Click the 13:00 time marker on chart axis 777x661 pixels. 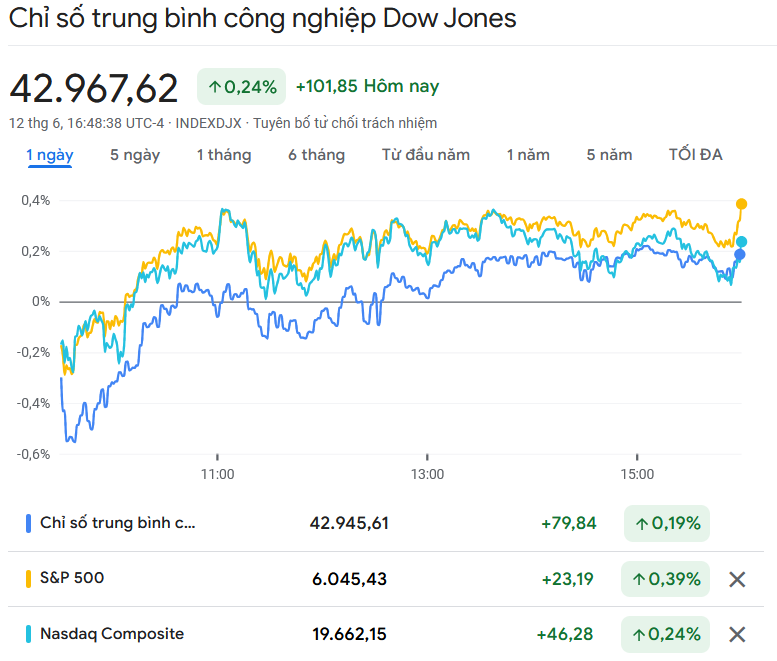(x=427, y=474)
